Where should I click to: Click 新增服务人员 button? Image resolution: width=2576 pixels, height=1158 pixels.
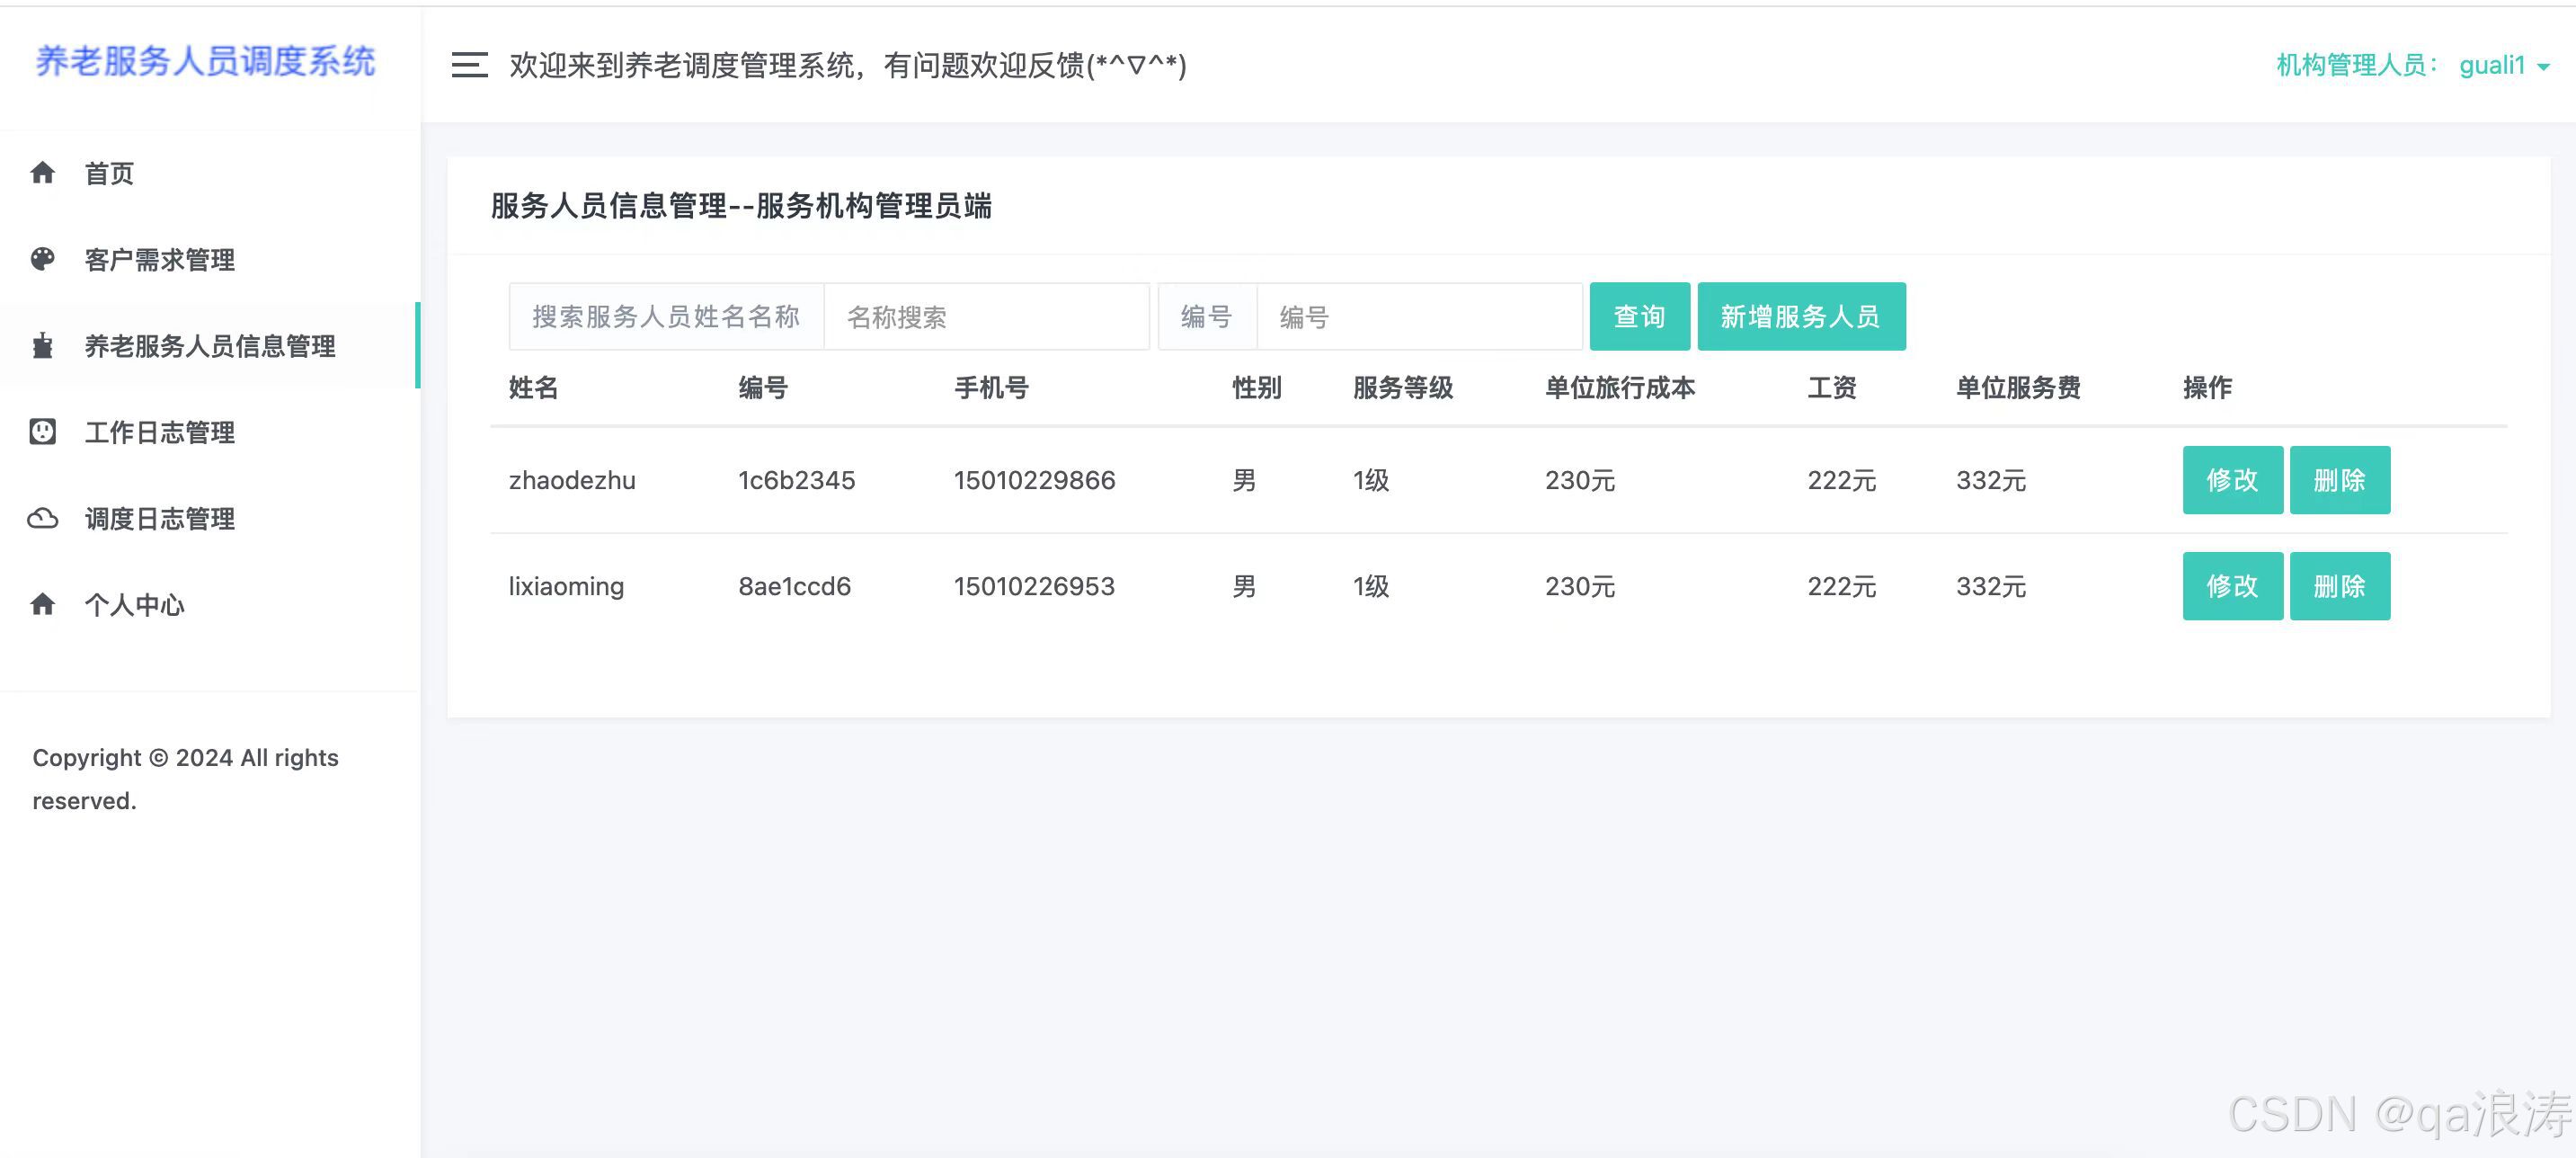[1800, 316]
